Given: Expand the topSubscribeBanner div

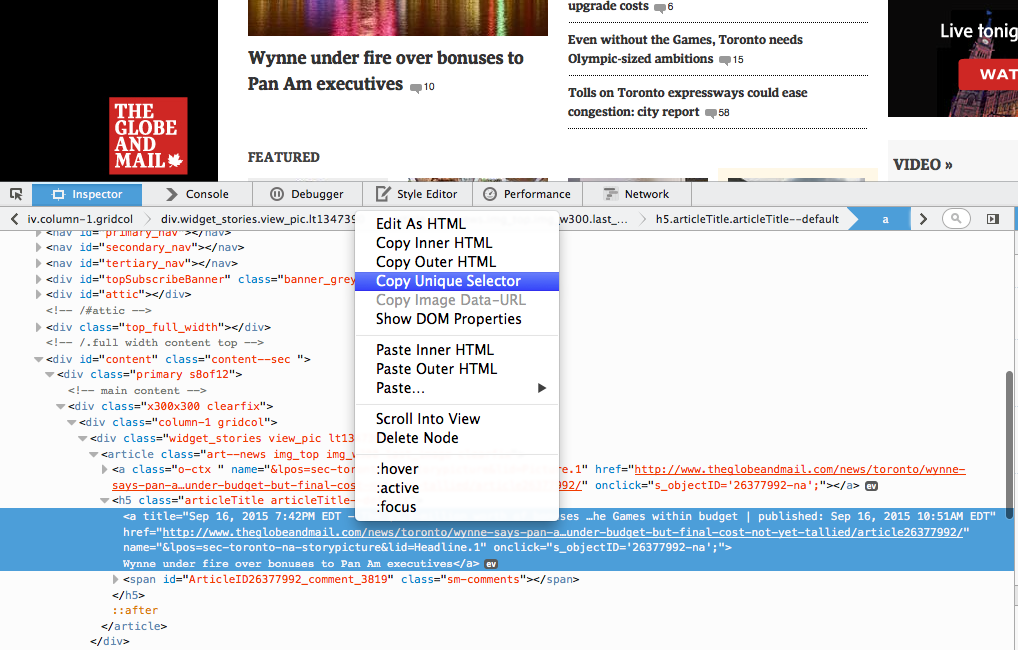Looking at the screenshot, I should point(38,279).
